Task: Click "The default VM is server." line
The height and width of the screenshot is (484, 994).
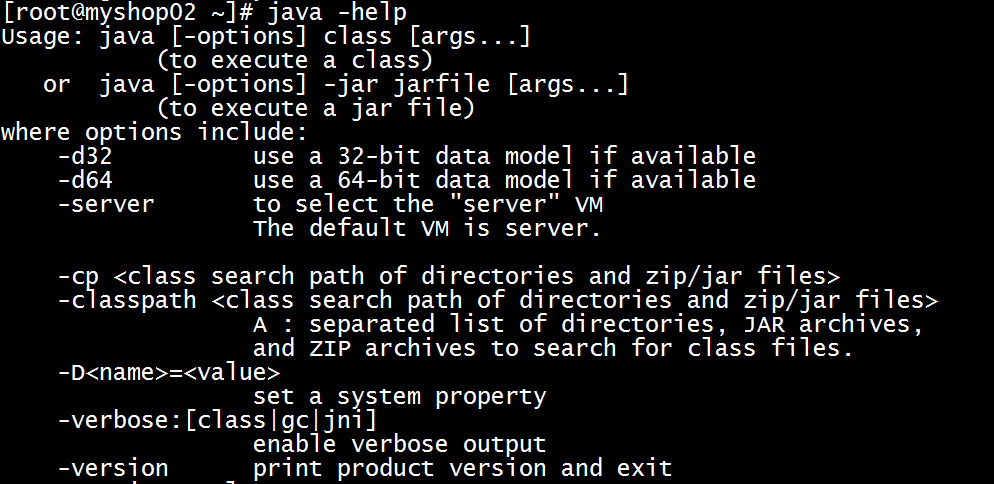Action: [x=427, y=228]
